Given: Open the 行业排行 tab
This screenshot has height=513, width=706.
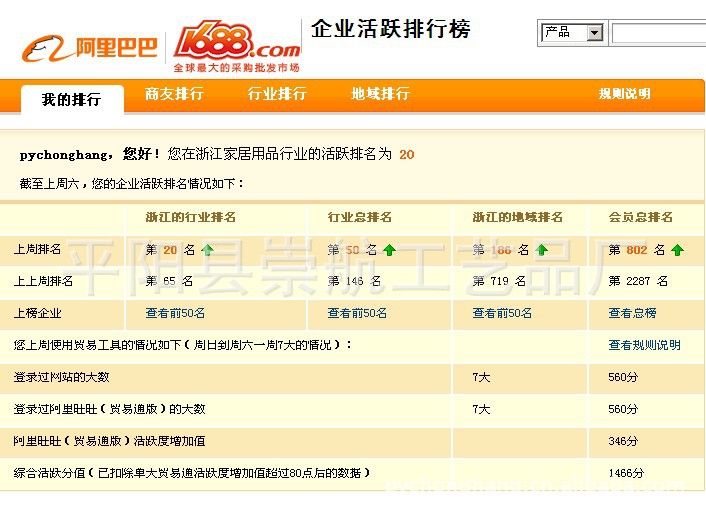Looking at the screenshot, I should tap(277, 94).
